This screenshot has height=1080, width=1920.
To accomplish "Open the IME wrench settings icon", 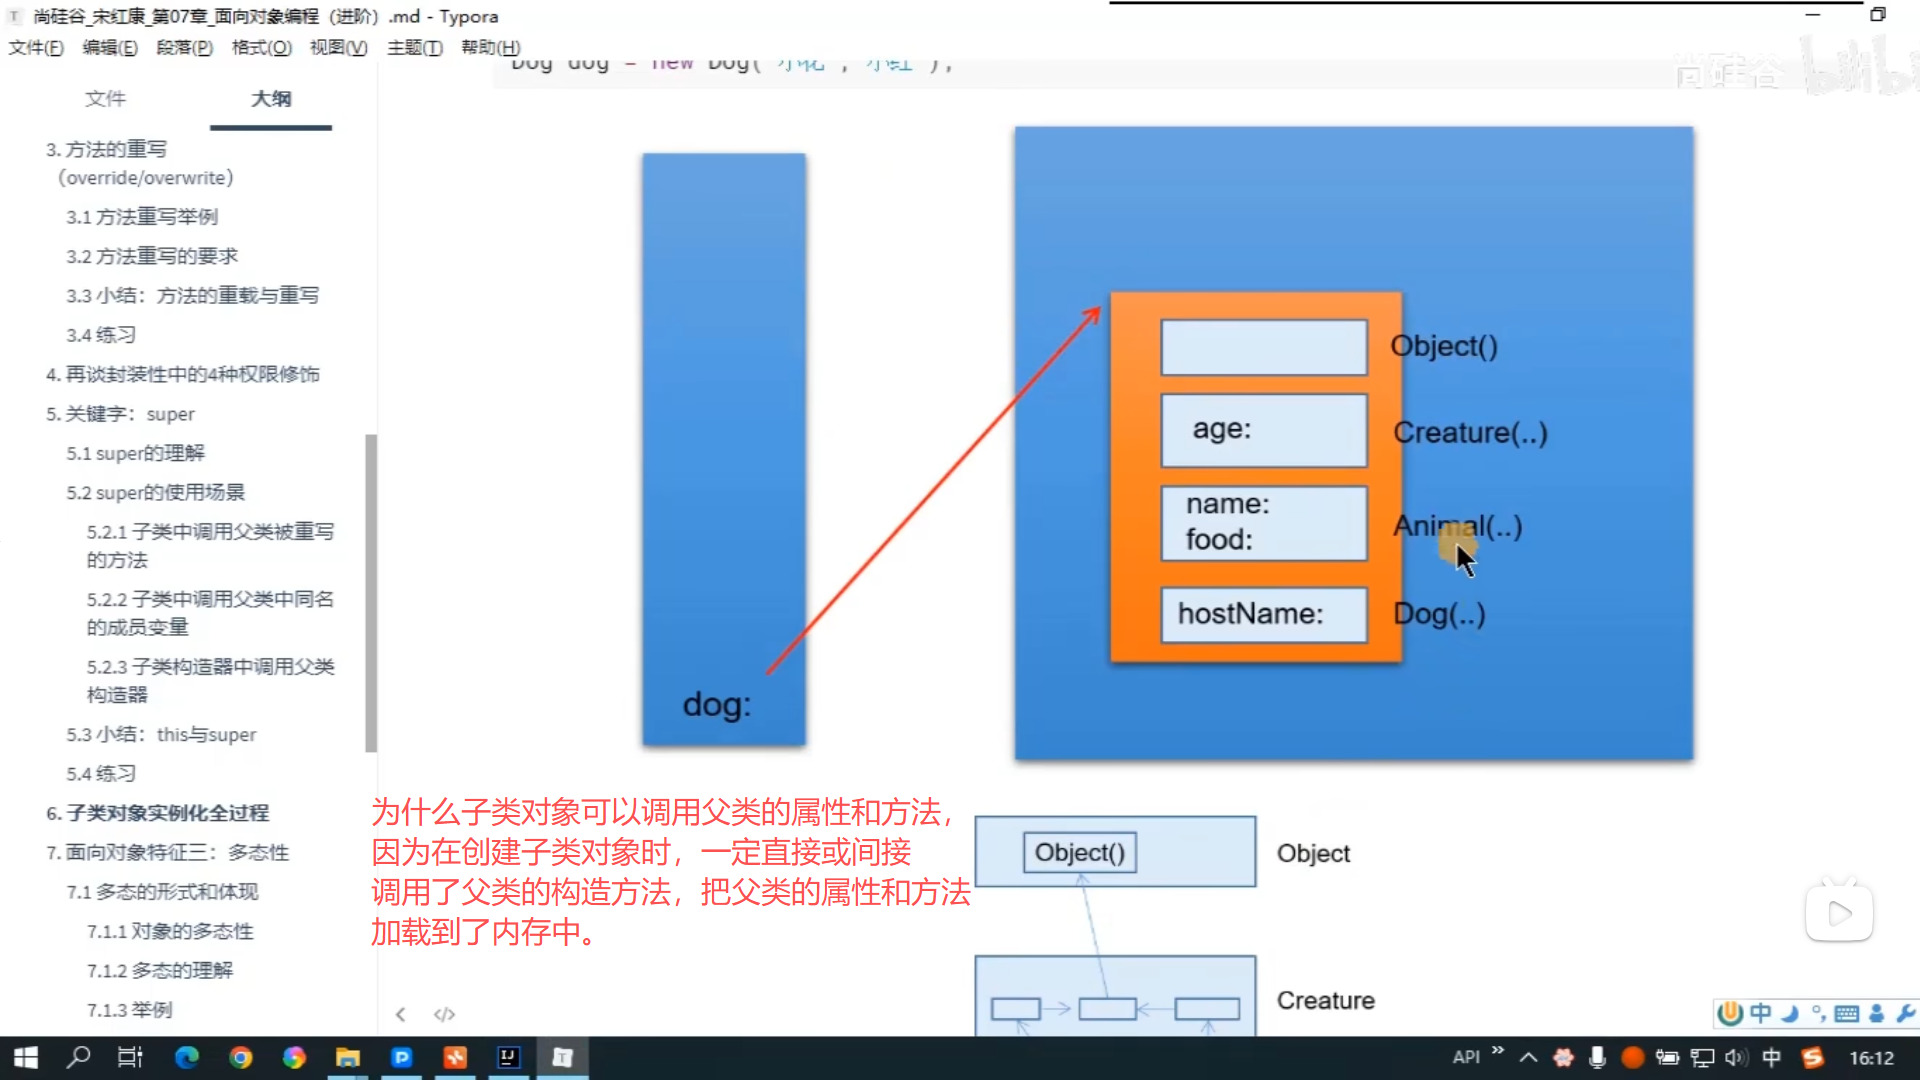I will click(x=1905, y=1014).
